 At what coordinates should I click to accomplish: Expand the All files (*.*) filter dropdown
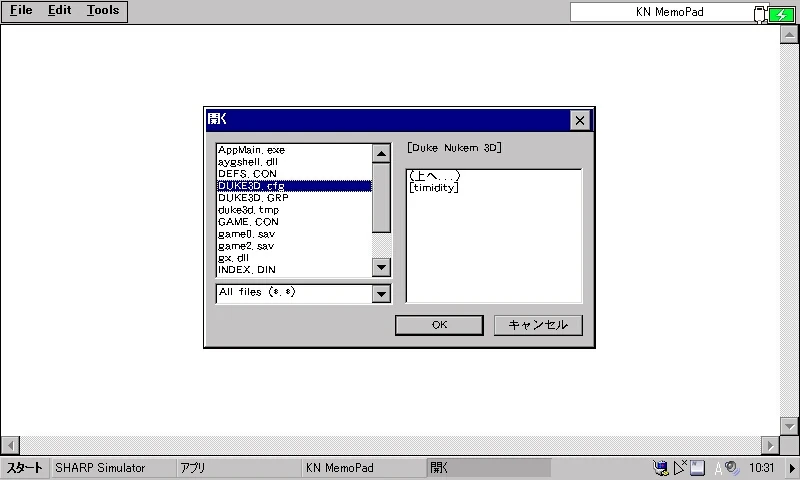[381, 293]
